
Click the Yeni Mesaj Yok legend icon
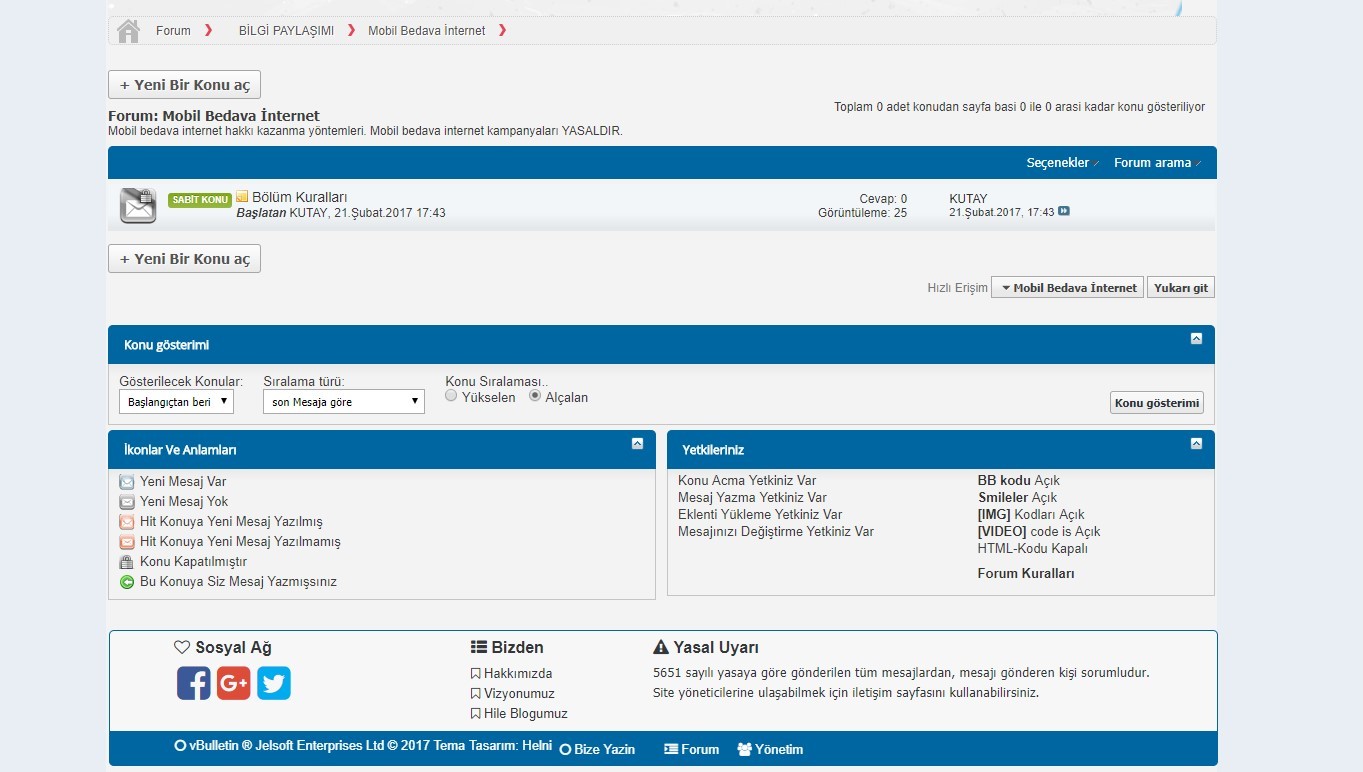point(127,502)
